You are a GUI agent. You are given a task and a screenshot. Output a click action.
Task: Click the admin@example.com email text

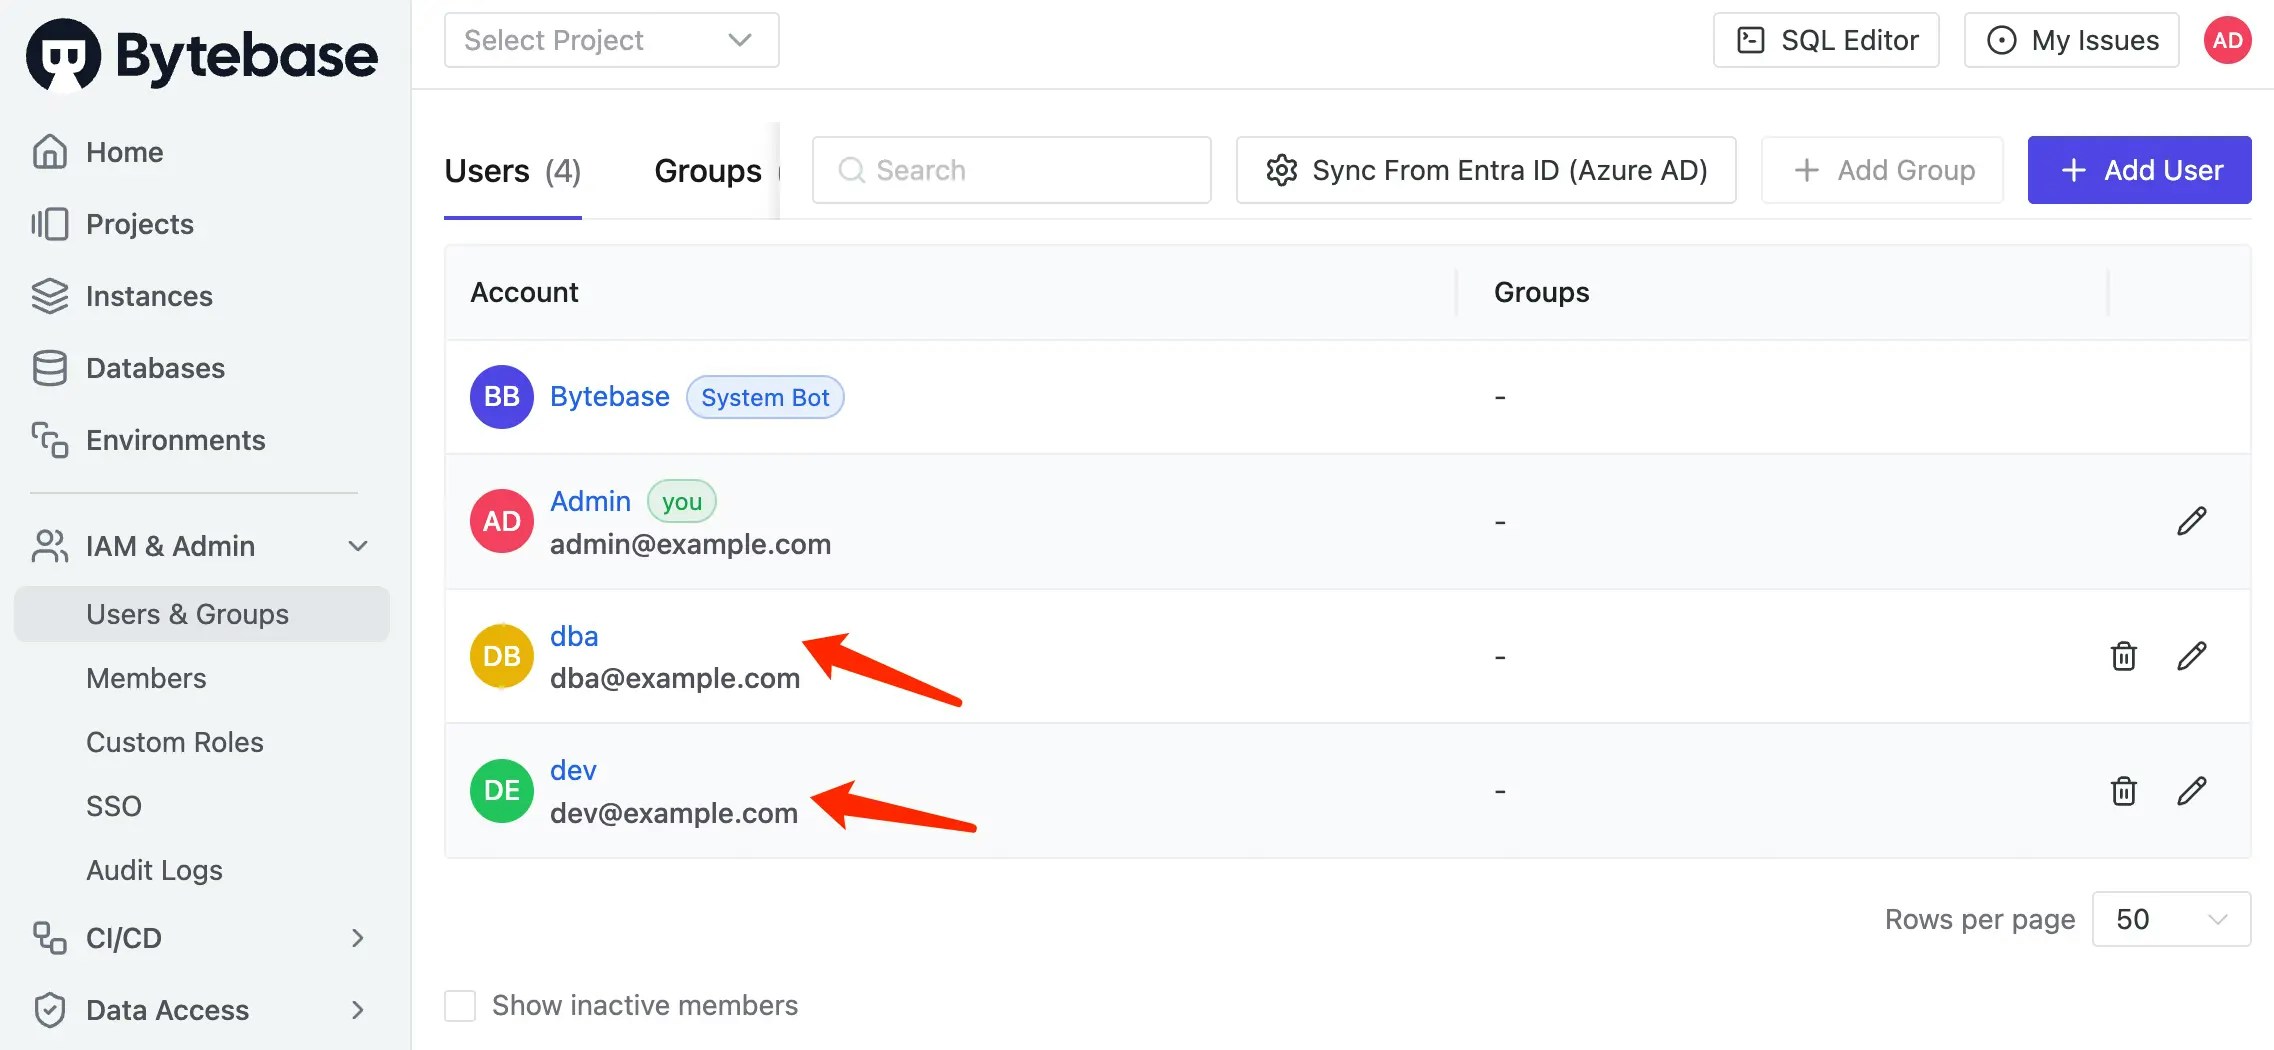690,544
